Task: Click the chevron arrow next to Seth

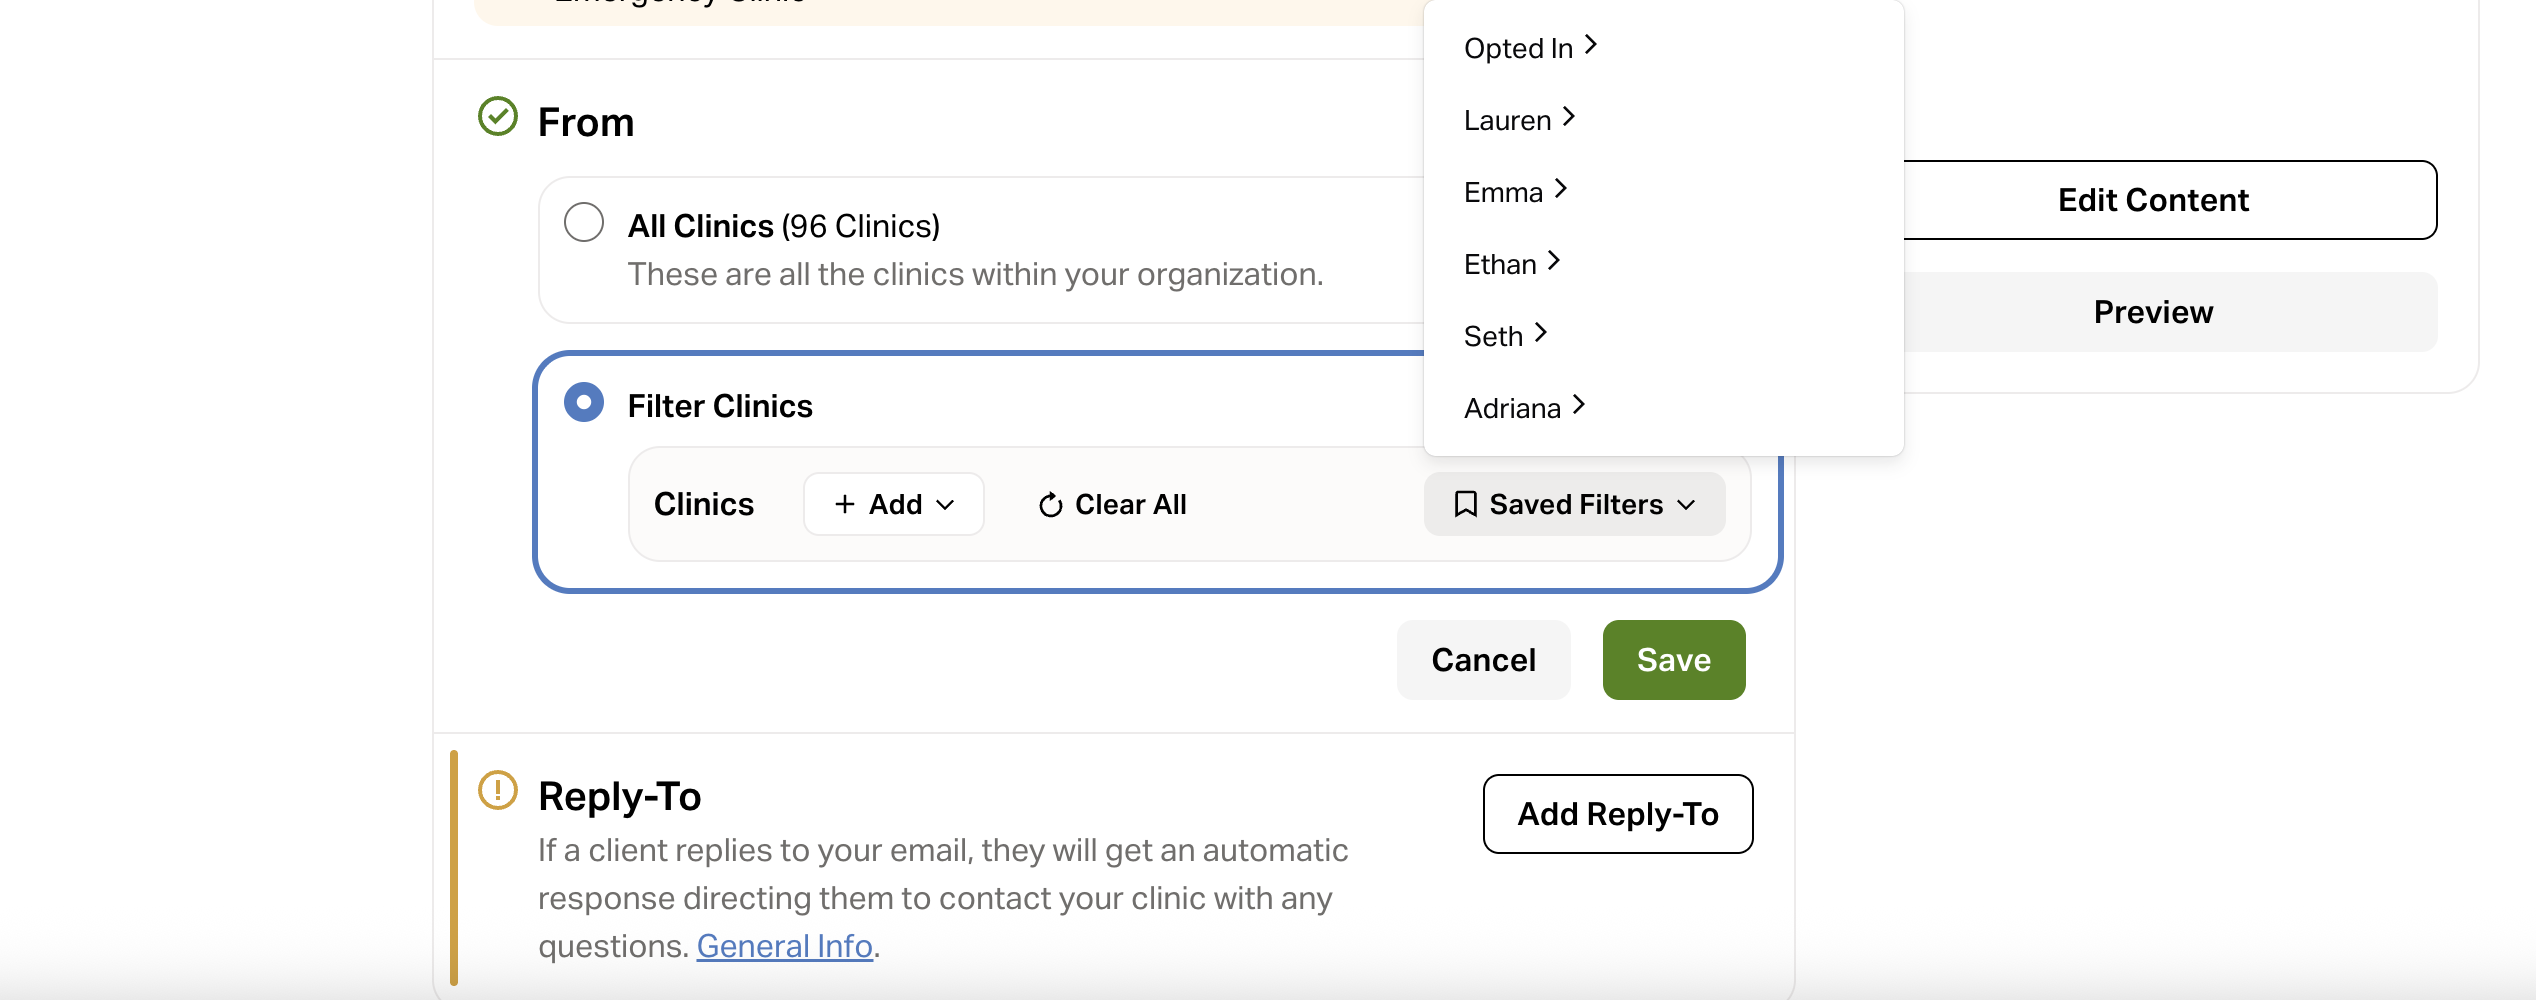Action: 1541,333
